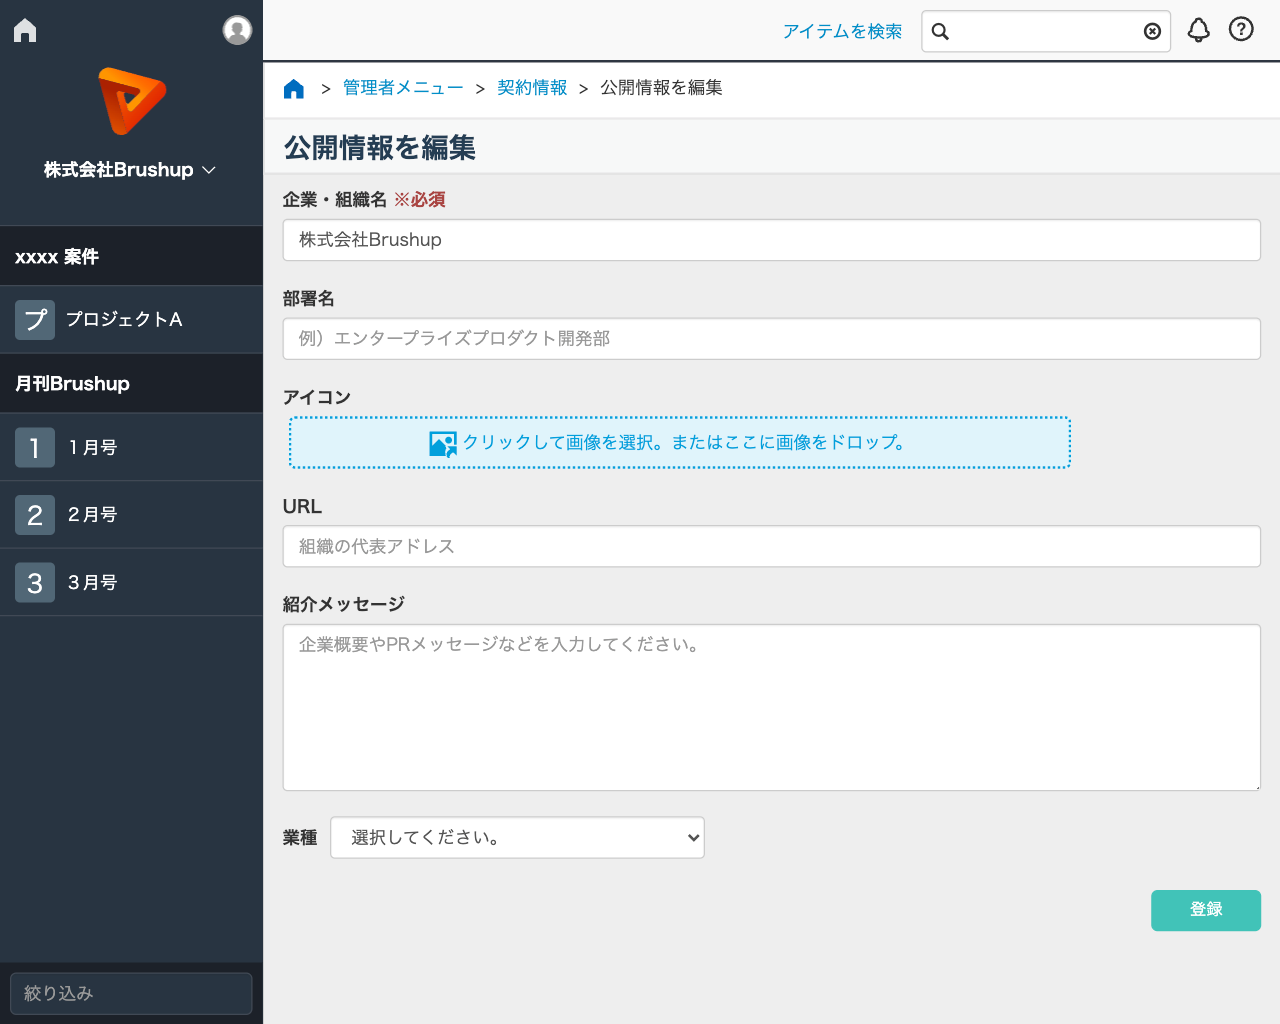Clear the search box with the x icon

pyautogui.click(x=1151, y=31)
